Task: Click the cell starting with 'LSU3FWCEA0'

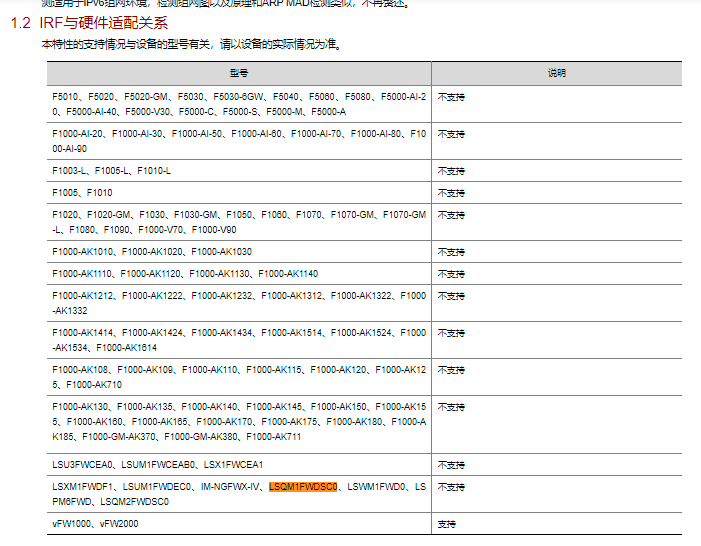Action: coord(239,465)
